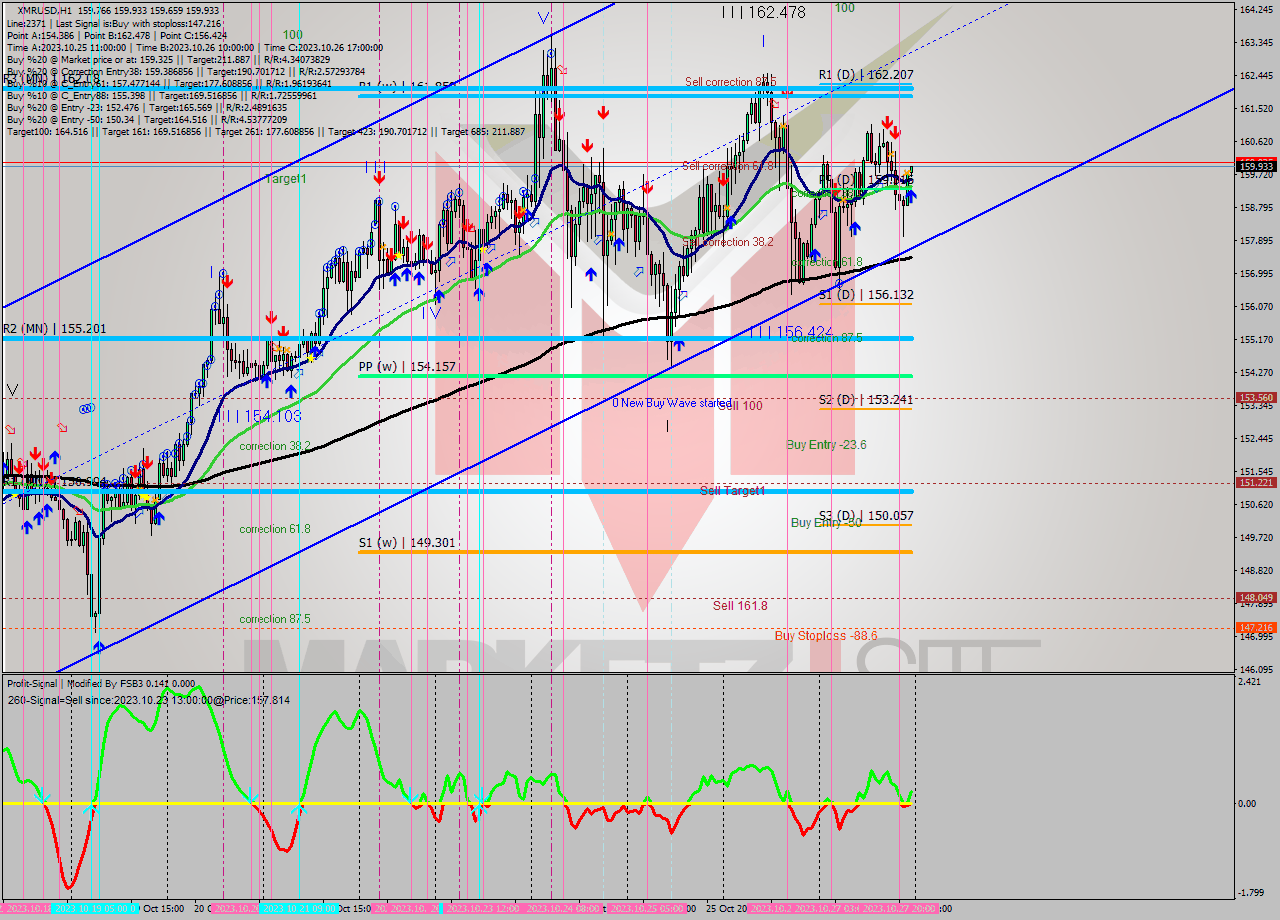Click the blue up arrow below the chart's lowest candle

[99, 648]
